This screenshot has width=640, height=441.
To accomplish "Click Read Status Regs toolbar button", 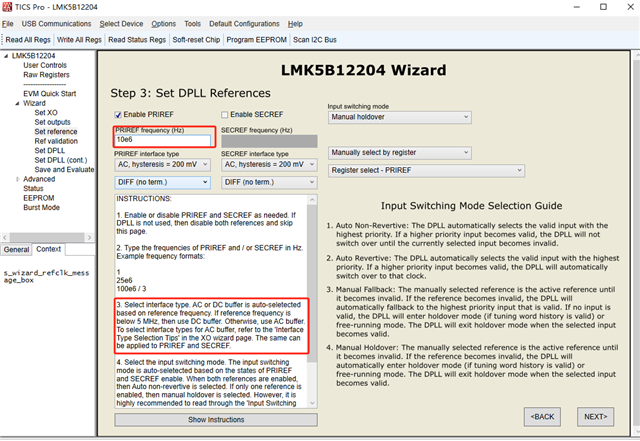I will point(137,40).
